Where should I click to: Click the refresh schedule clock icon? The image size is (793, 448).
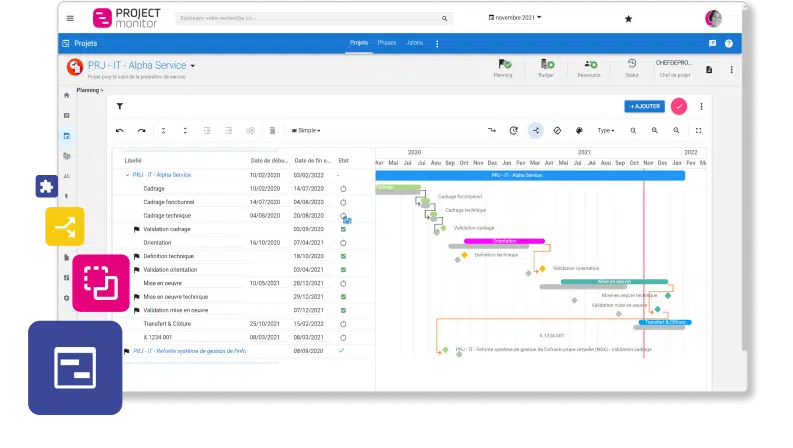click(513, 130)
